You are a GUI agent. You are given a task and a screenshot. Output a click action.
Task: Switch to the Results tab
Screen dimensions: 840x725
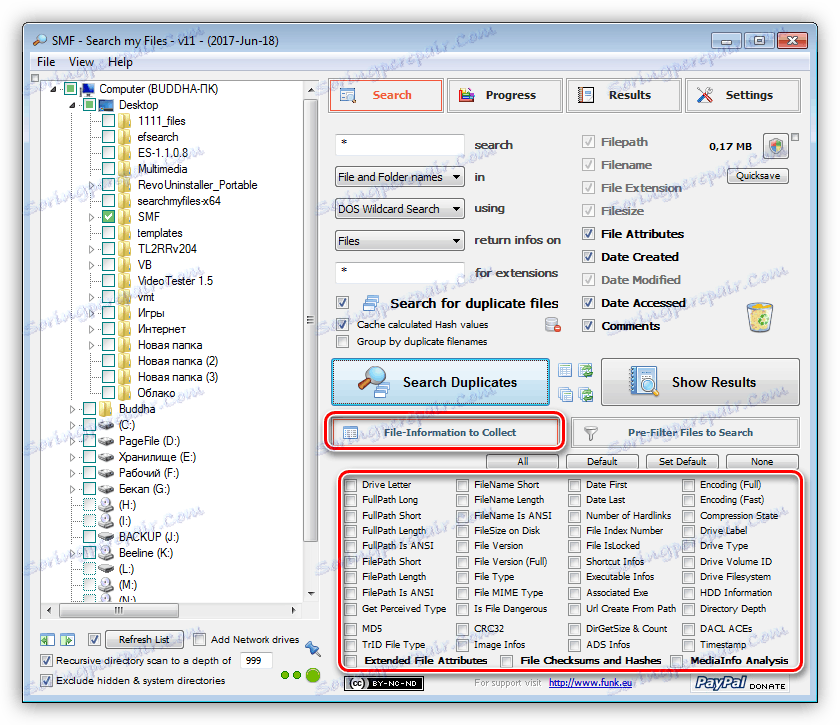coord(624,95)
